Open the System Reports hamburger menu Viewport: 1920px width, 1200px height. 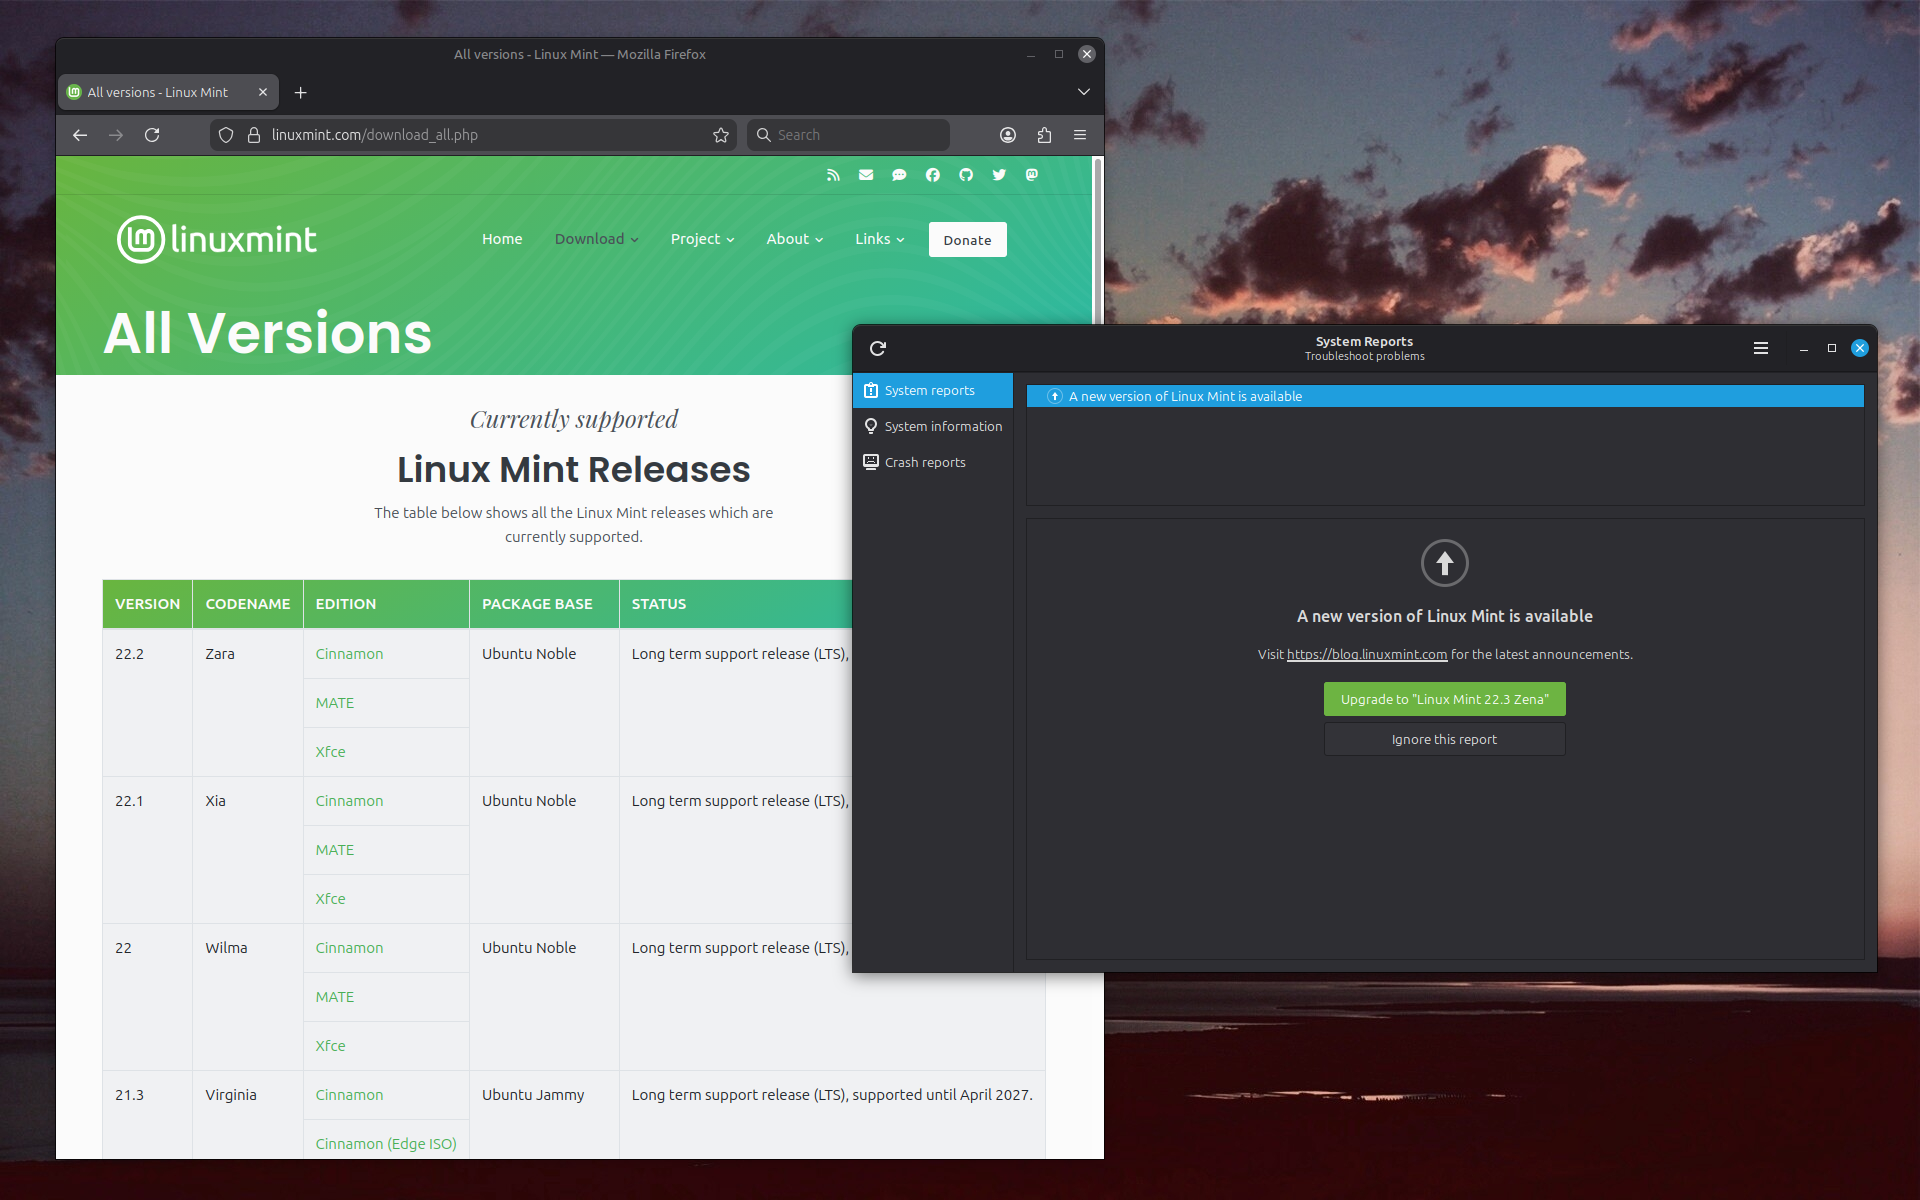pos(1760,348)
